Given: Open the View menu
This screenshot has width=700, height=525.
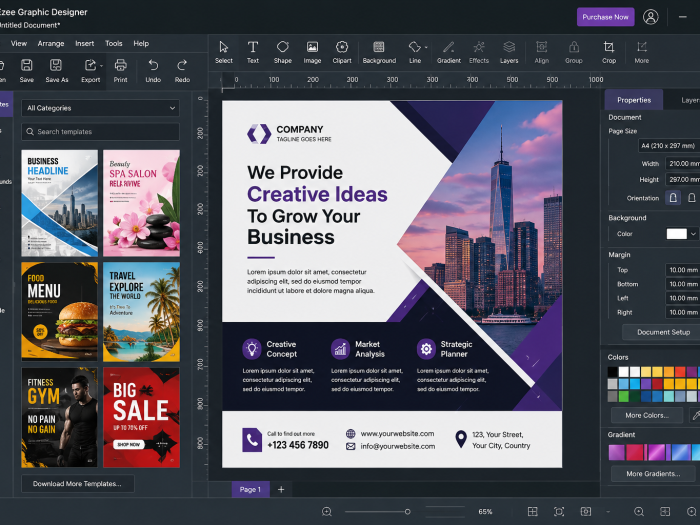Looking at the screenshot, I should coord(19,43).
